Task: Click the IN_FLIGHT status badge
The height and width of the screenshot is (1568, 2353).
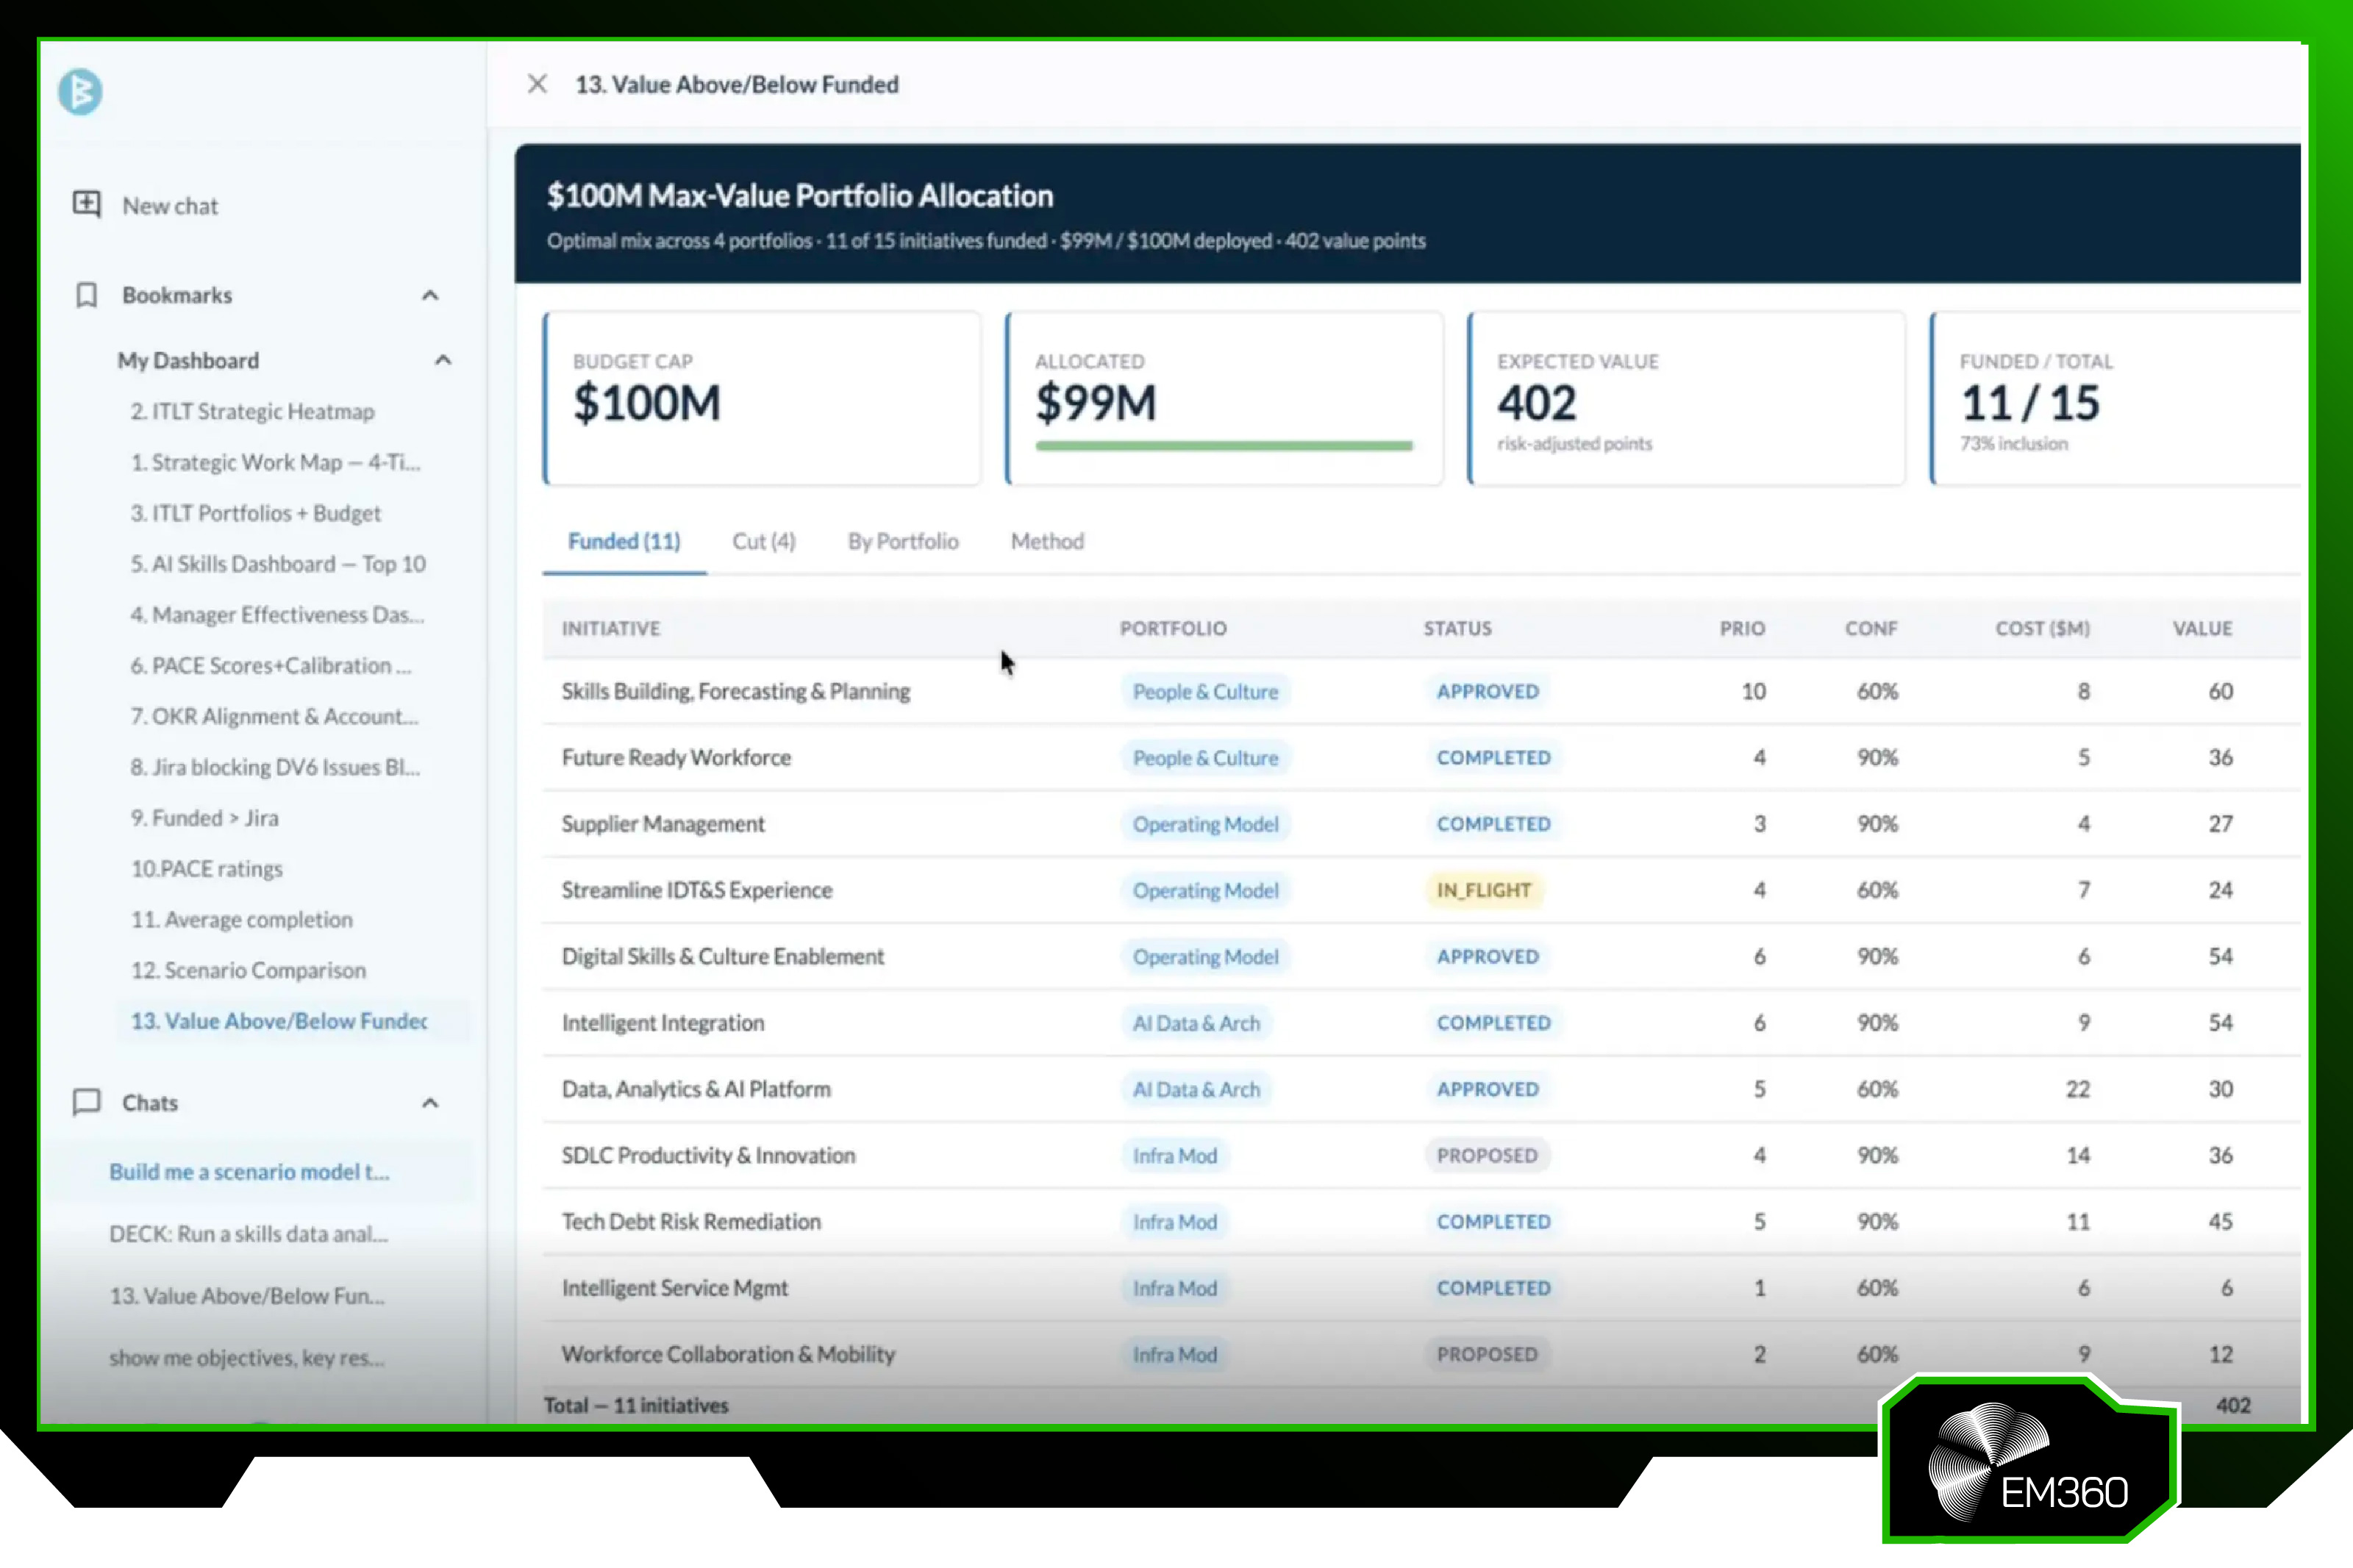Action: pyautogui.click(x=1483, y=890)
